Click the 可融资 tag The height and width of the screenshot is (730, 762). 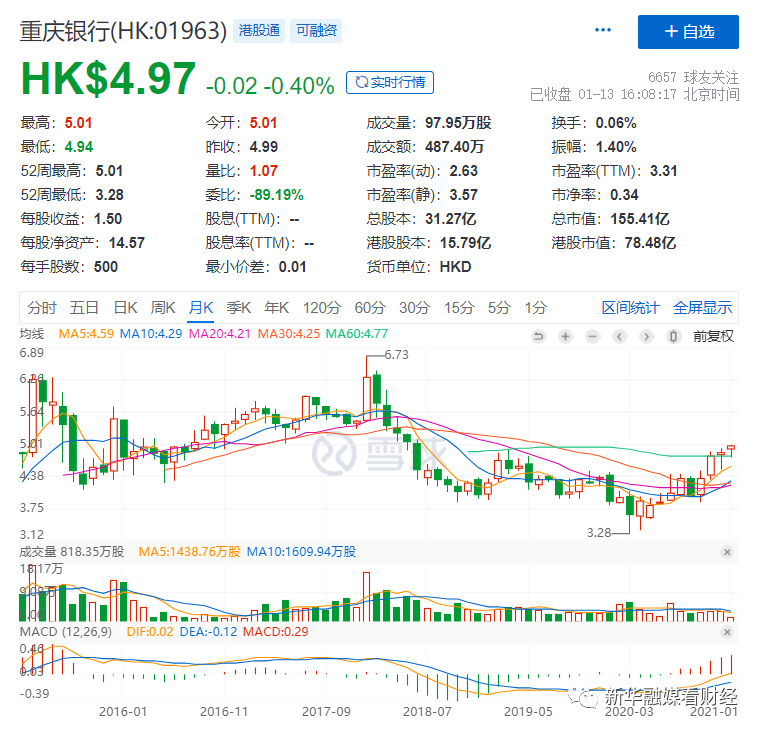coord(316,31)
